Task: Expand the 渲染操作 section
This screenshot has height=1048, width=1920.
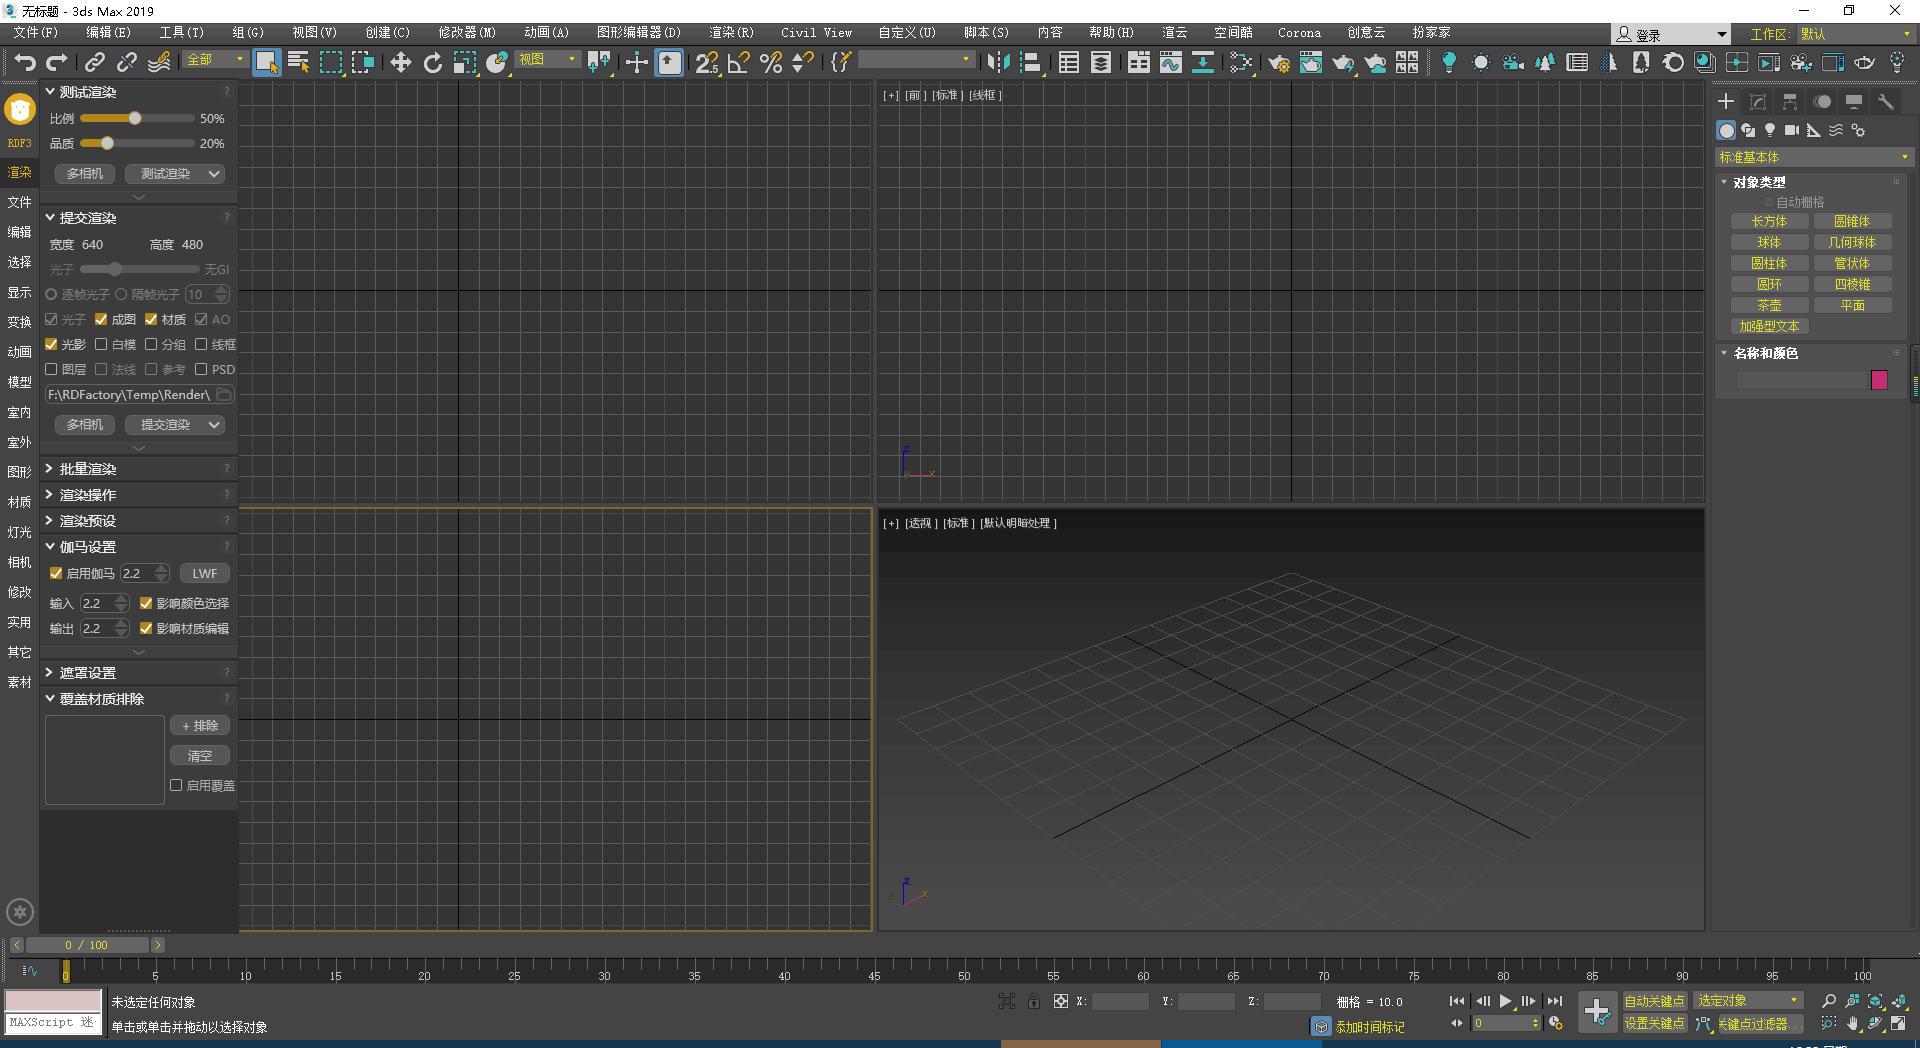Action: point(50,494)
